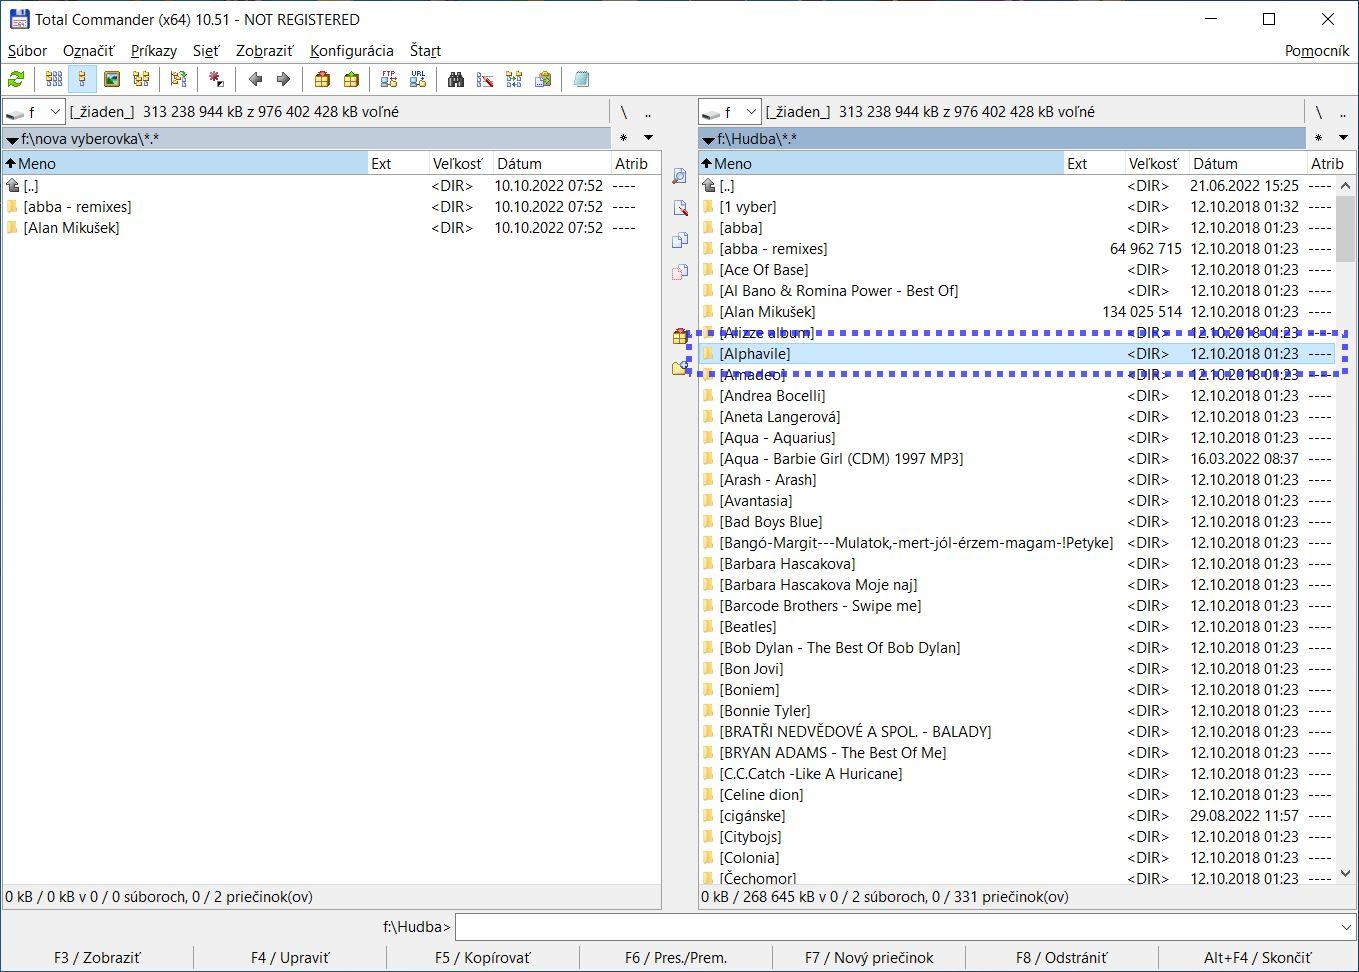Open the Príkazy menu
Image resolution: width=1359 pixels, height=972 pixels.
153,50
